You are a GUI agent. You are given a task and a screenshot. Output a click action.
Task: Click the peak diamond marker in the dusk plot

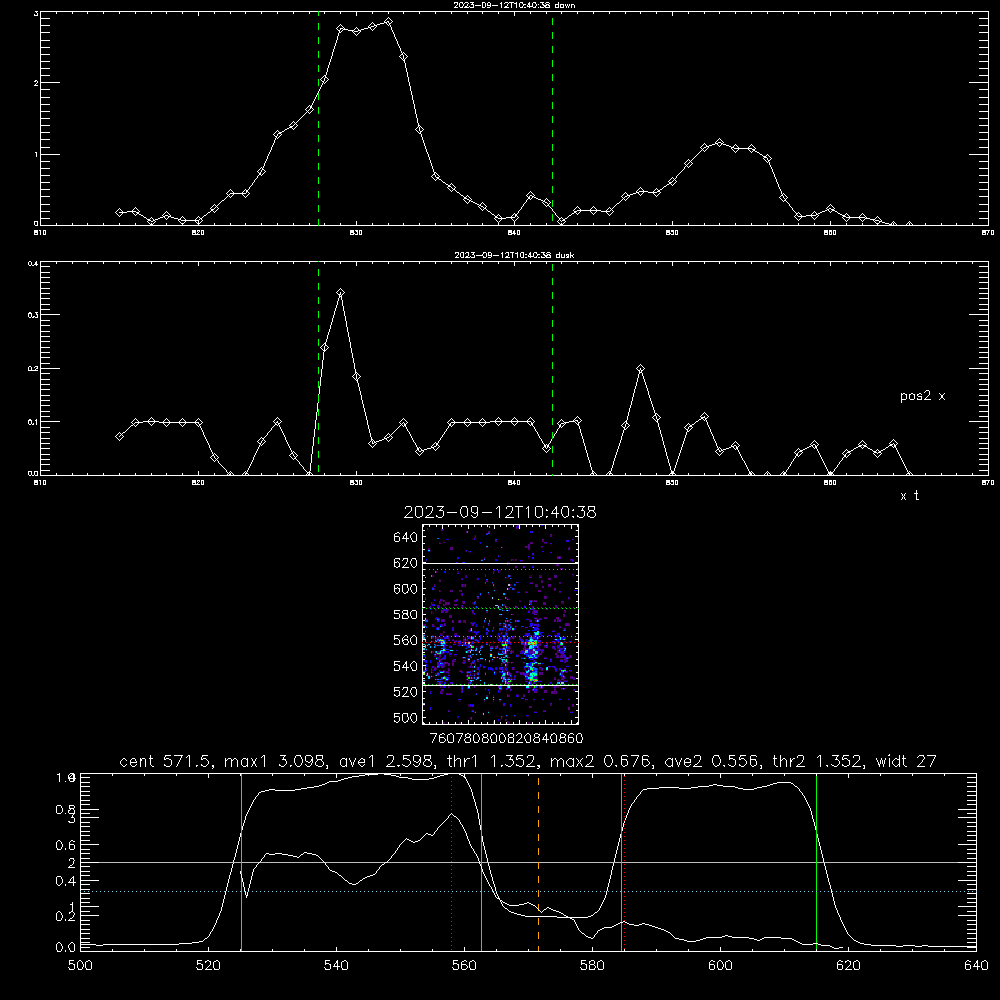341,293
